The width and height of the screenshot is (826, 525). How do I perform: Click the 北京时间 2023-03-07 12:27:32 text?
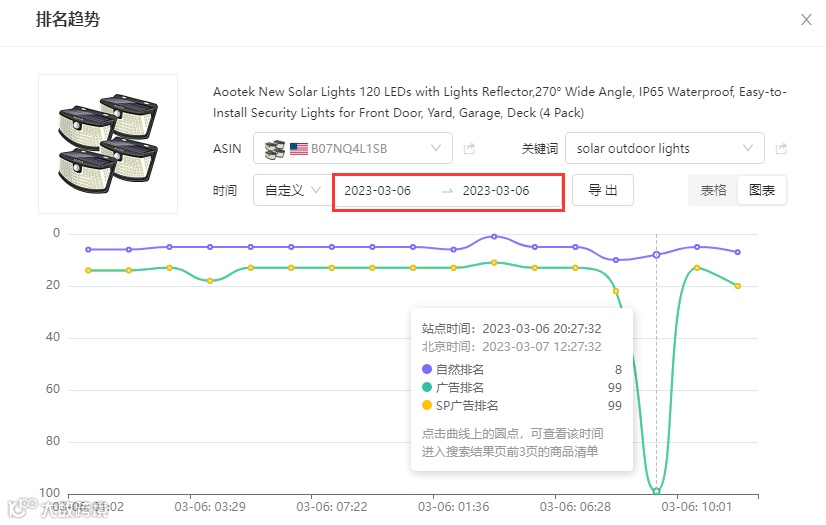tap(512, 346)
